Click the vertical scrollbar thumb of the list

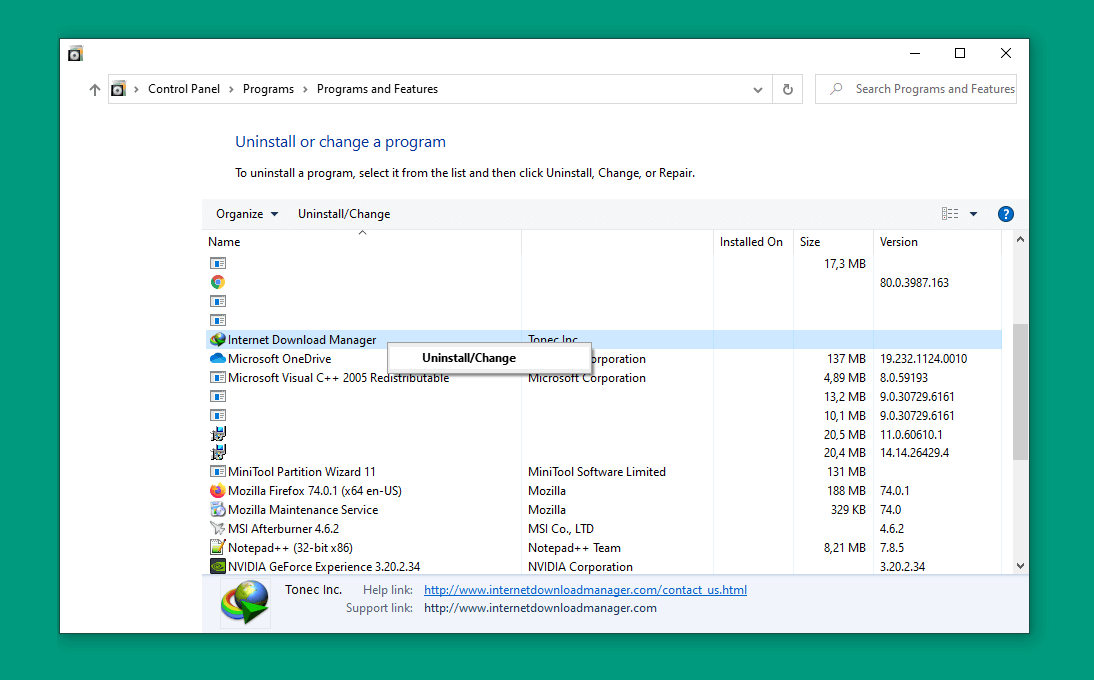point(1020,392)
